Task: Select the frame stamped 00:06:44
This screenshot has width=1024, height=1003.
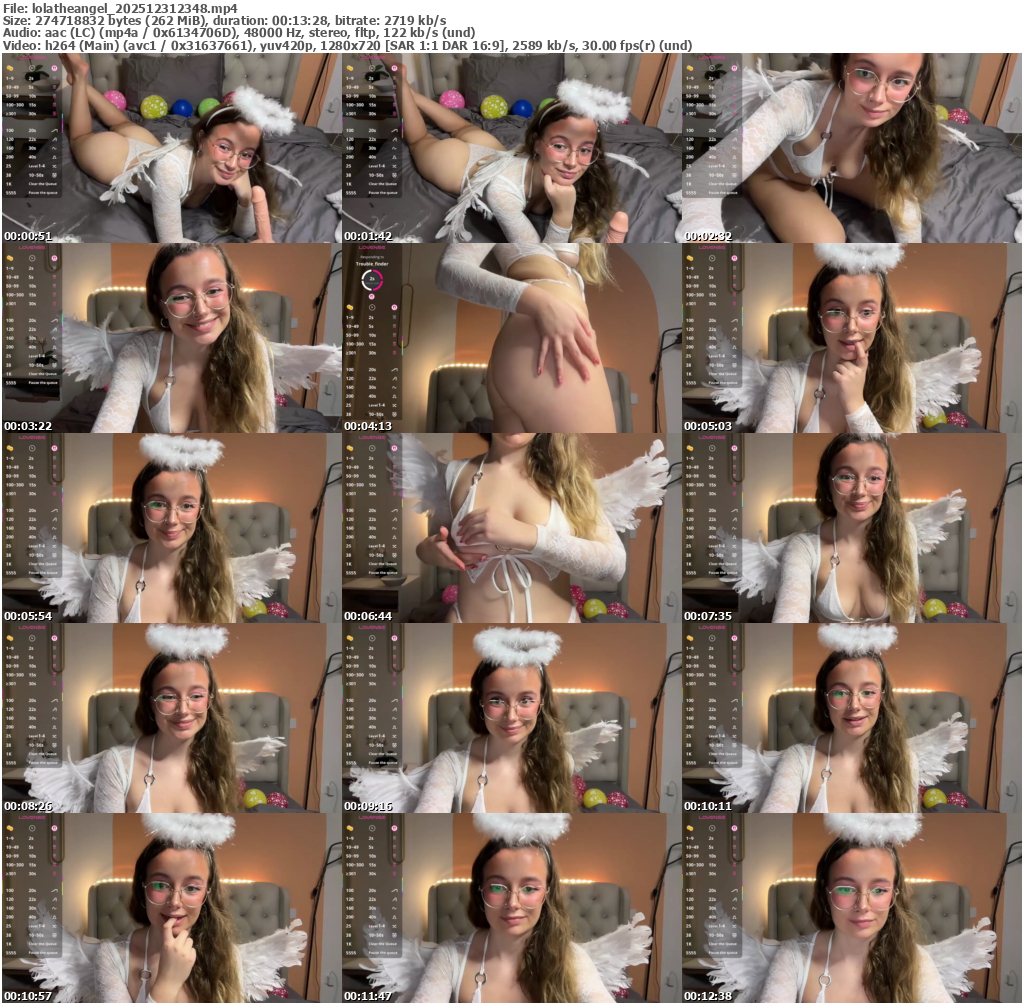Action: point(511,528)
